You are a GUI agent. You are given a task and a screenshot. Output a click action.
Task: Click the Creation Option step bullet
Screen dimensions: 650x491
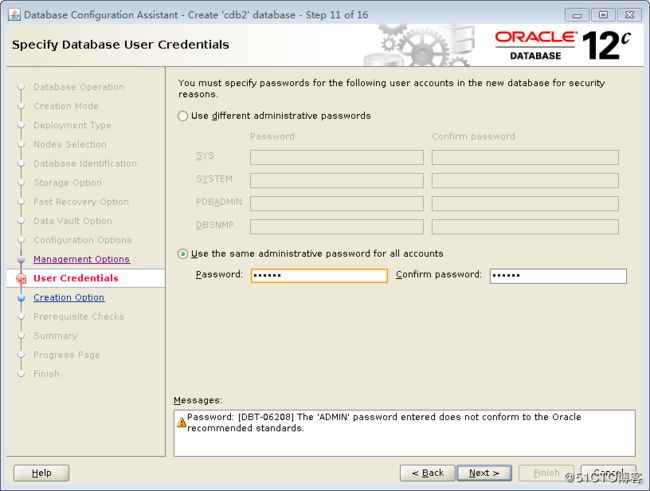[21, 298]
